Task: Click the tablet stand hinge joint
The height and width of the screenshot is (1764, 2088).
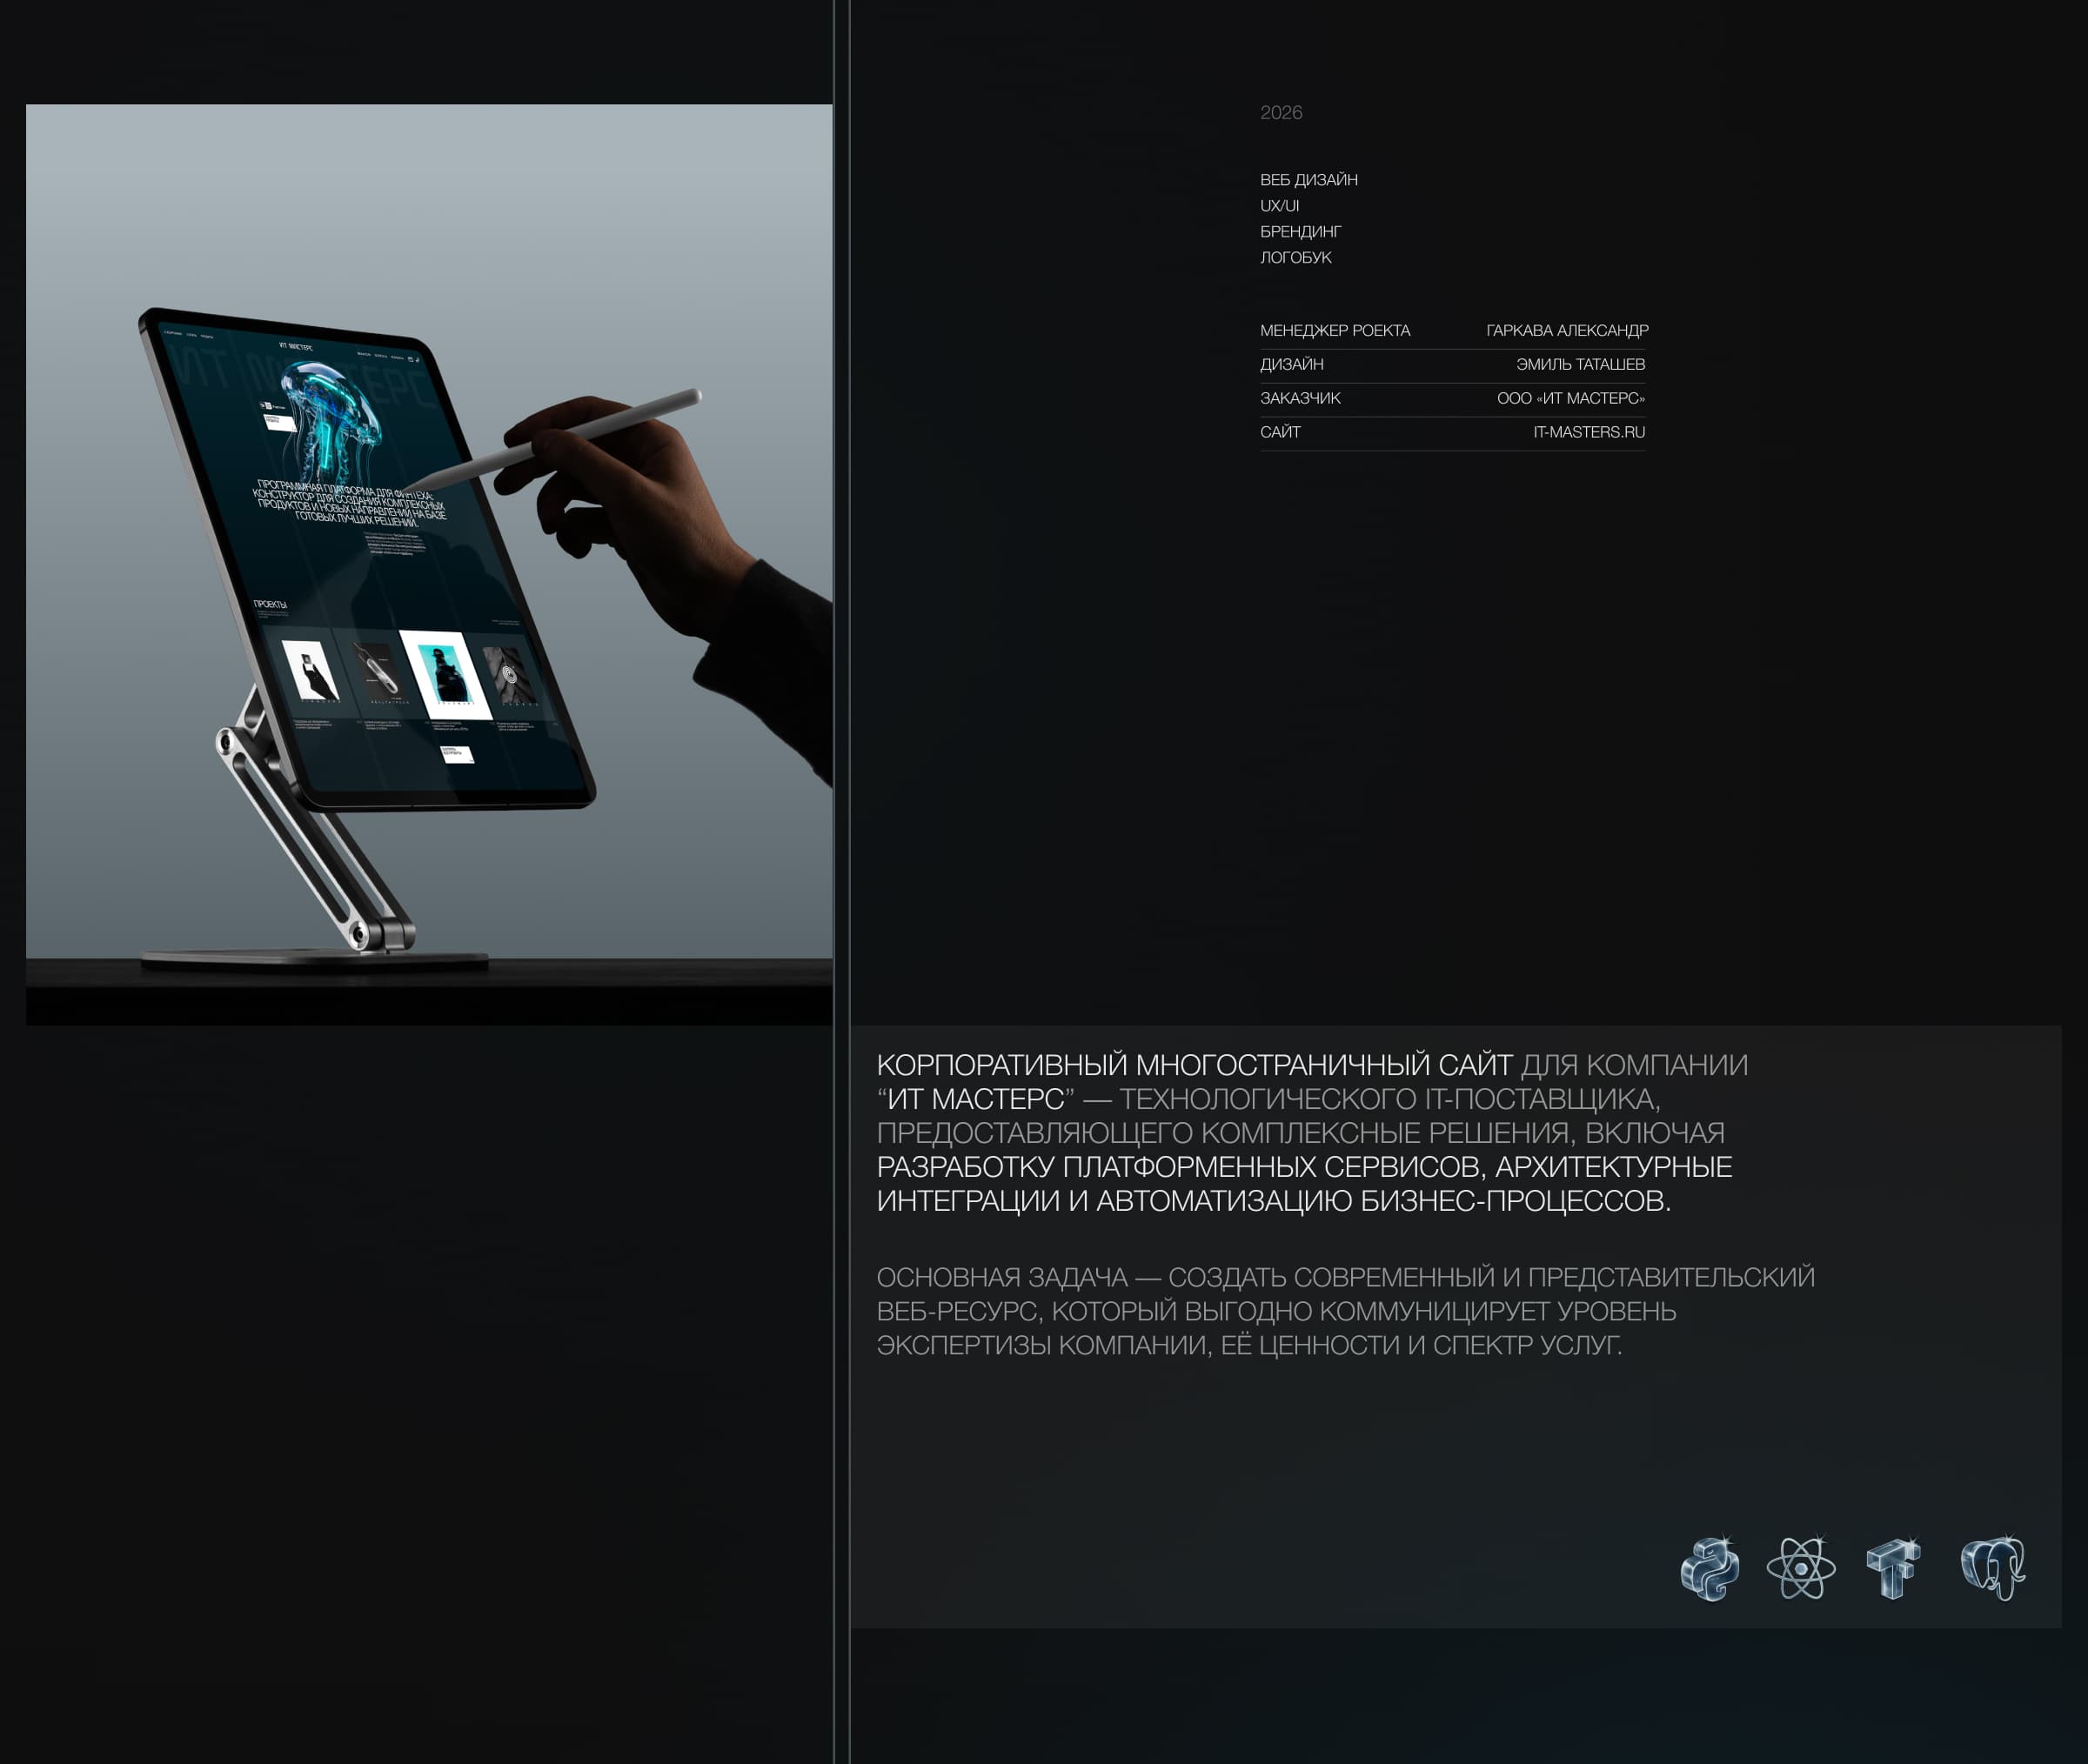Action: click(227, 742)
